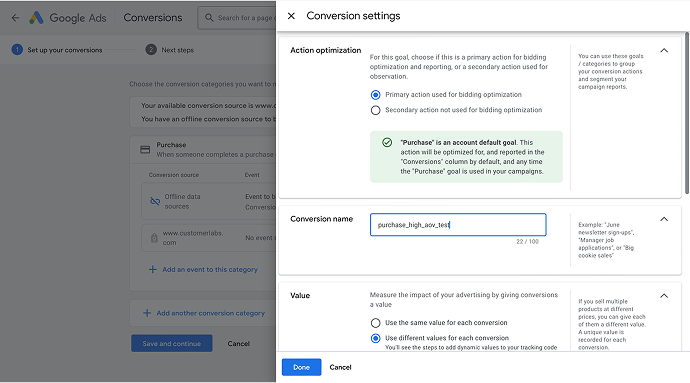The height and width of the screenshot is (383, 690).
Task: Click the Value section heading
Action: pos(300,295)
